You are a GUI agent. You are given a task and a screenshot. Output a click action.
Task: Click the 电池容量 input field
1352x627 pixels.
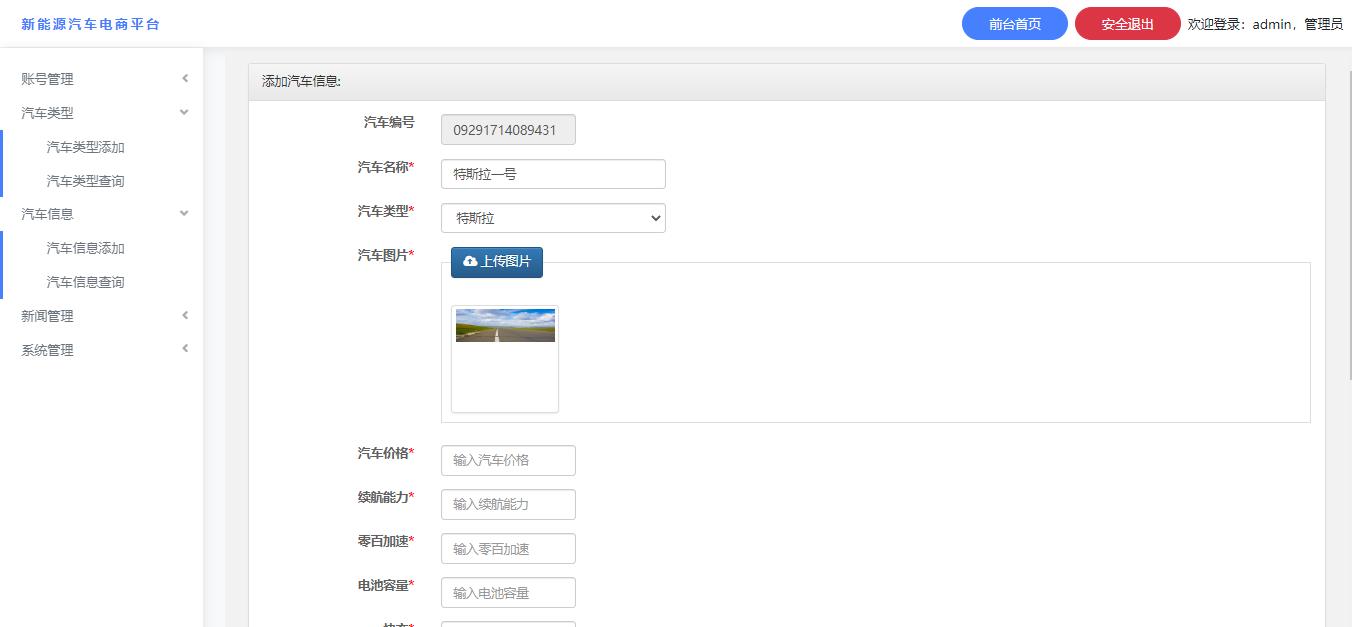click(508, 592)
